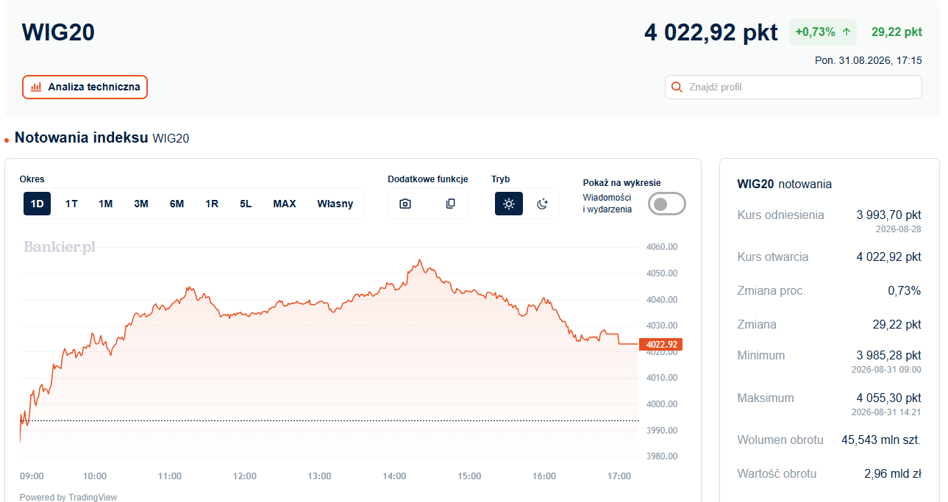Select the 1T period tab

(x=71, y=204)
